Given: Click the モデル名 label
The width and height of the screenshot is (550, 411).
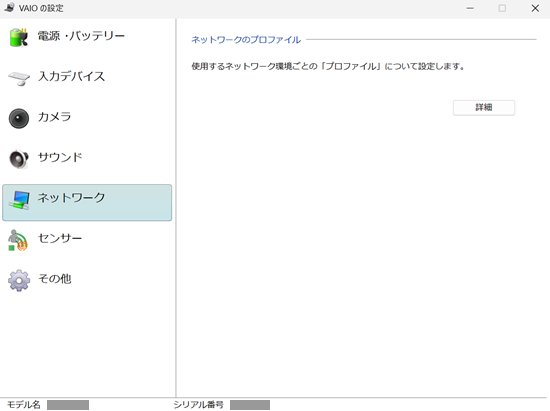Looking at the screenshot, I should (24, 405).
